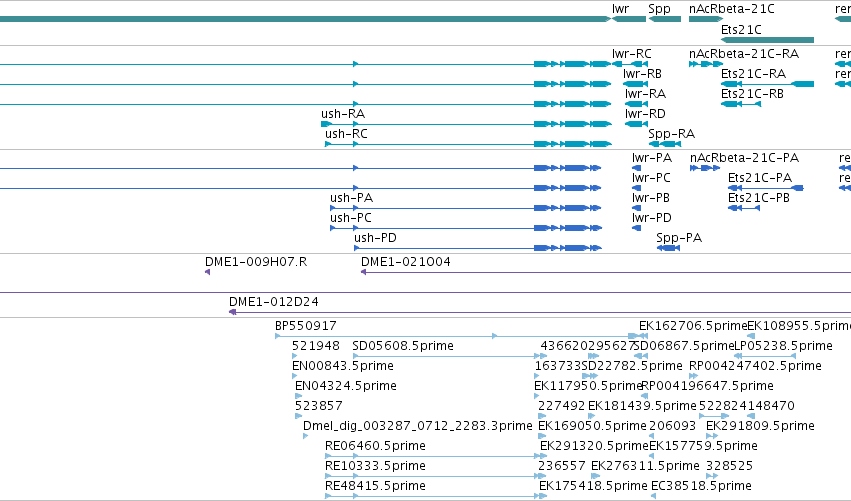This screenshot has width=851, height=501.
Task: Select the SD22782.5prime EST label
Action: tap(632, 366)
